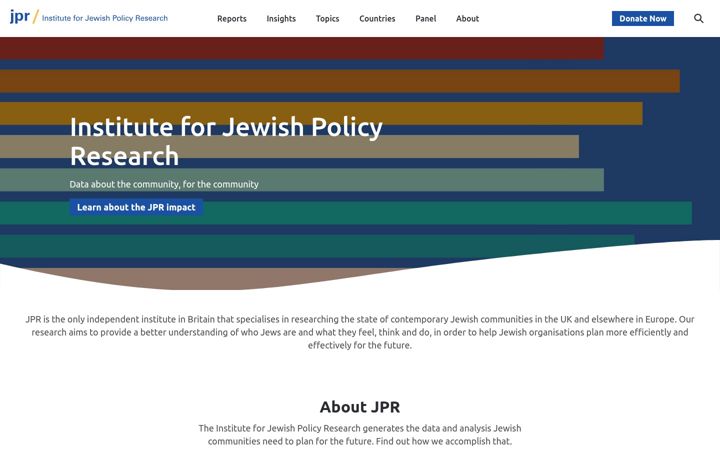Select the Countries menu item

coord(377,19)
